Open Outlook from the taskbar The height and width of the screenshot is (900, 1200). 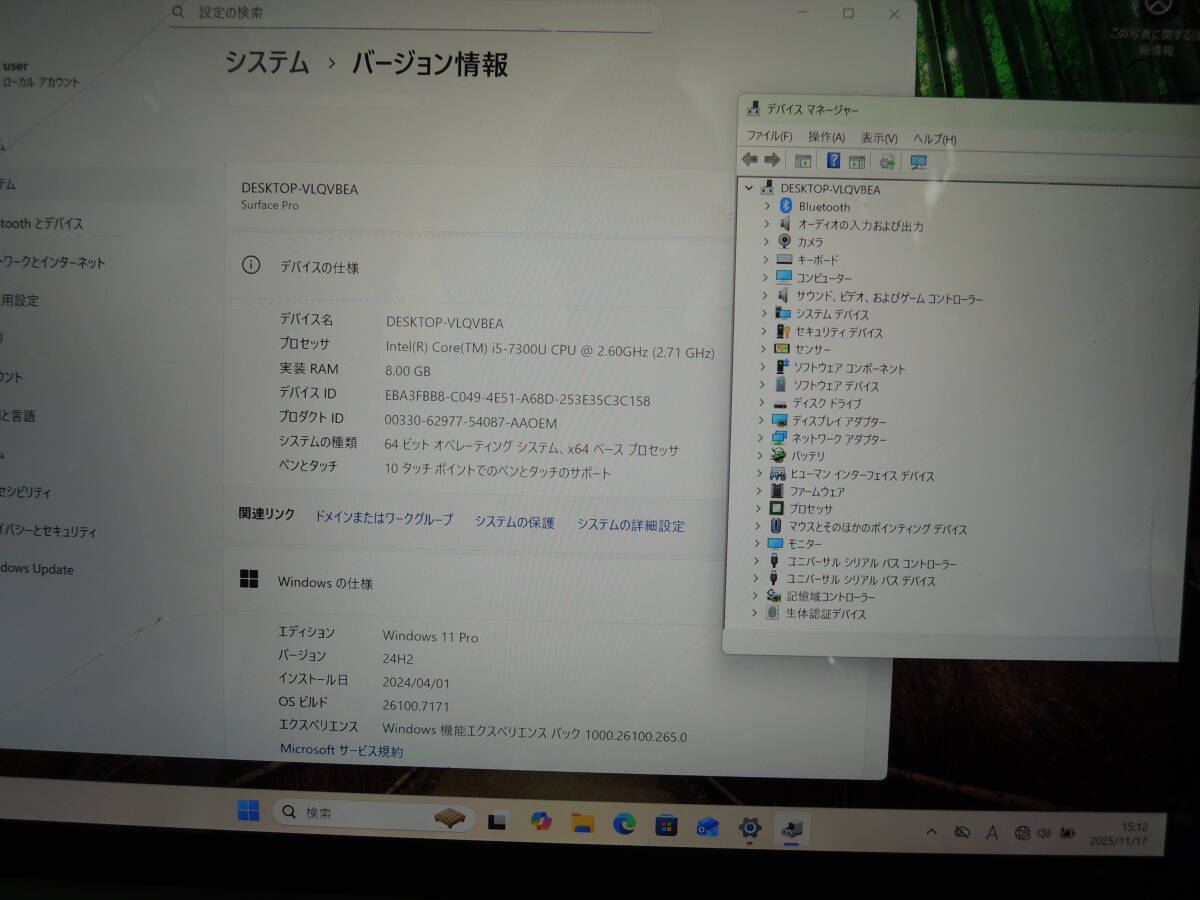pos(708,827)
